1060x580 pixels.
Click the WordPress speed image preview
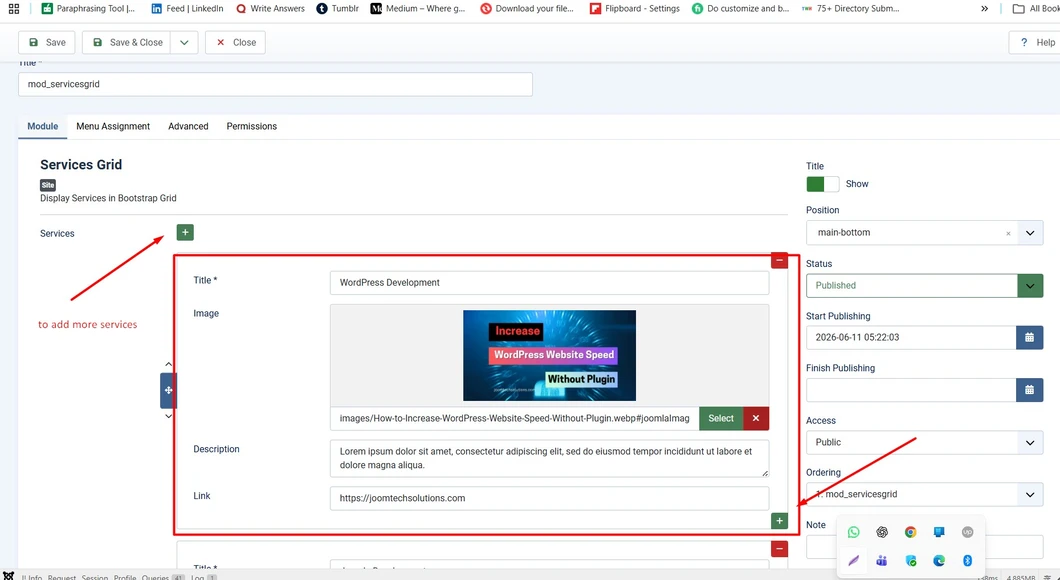[549, 356]
